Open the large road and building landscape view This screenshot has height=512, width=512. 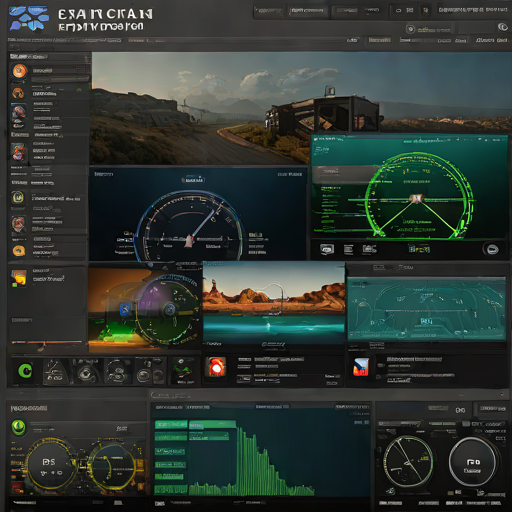201,108
